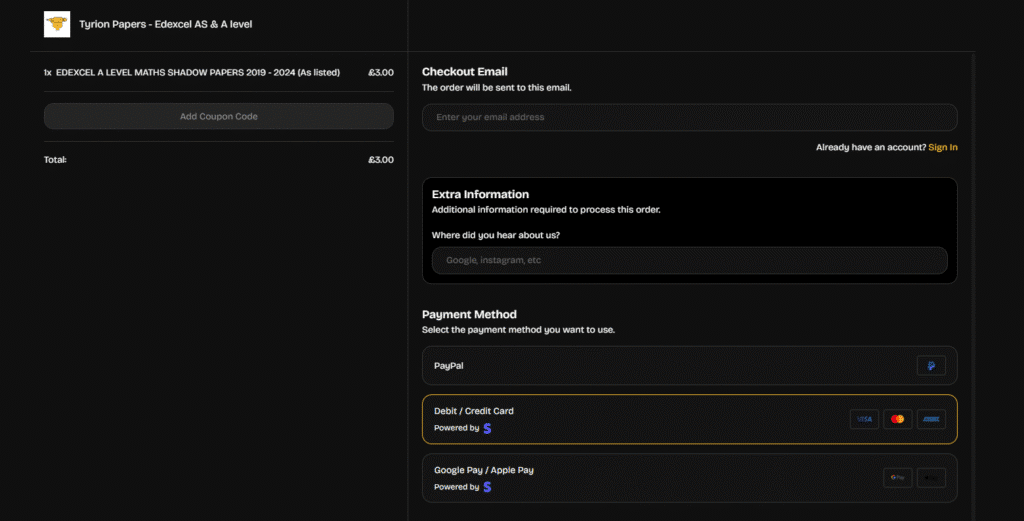This screenshot has height=521, width=1024.
Task: Open the Sign In link
Action: (942, 147)
